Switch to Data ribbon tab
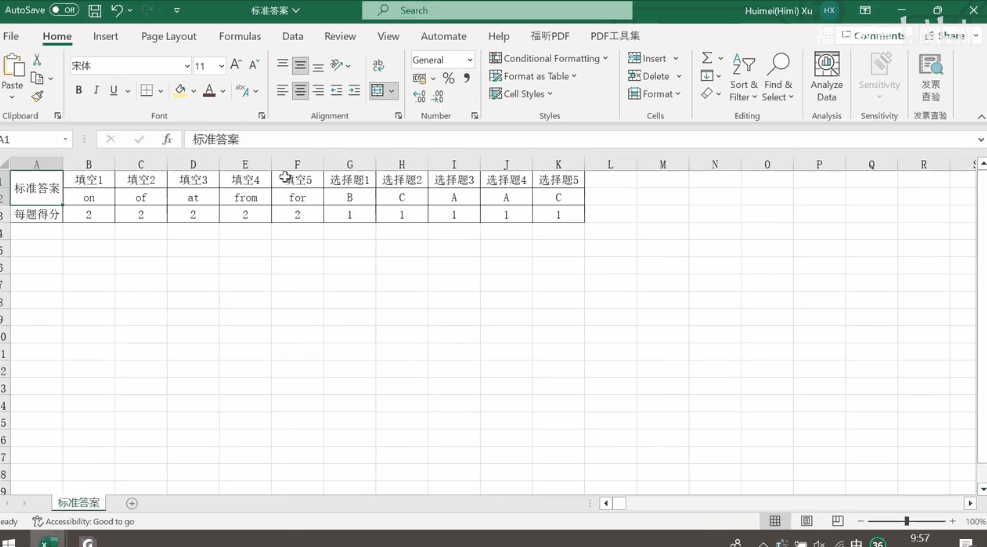 pos(292,36)
